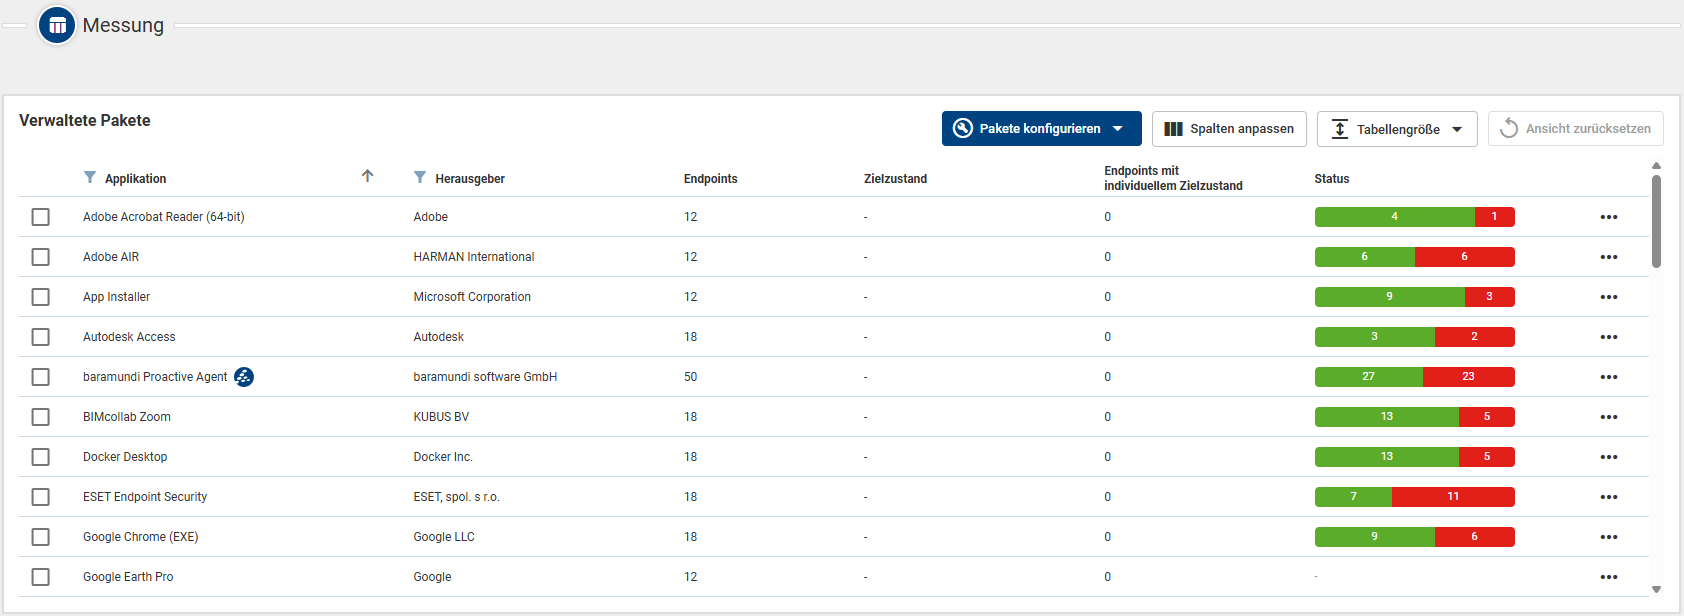Click green status segment 4 for Adobe Acrobat
This screenshot has width=1684, height=616.
(1394, 217)
